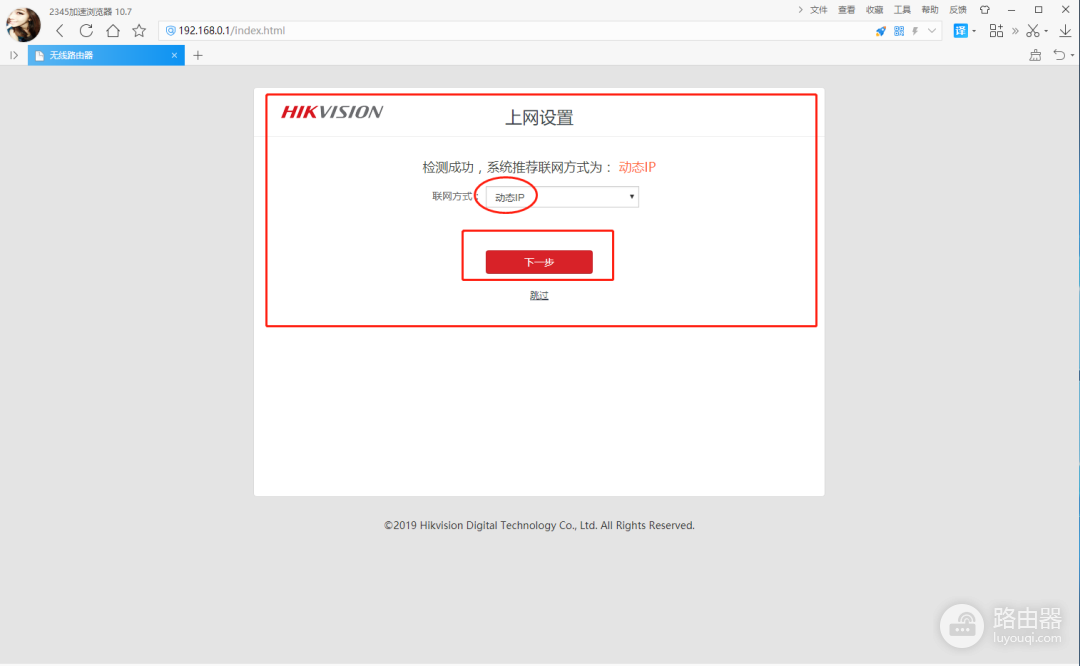Open the QR code scanner icon
Image resolution: width=1080 pixels, height=666 pixels.
click(897, 30)
